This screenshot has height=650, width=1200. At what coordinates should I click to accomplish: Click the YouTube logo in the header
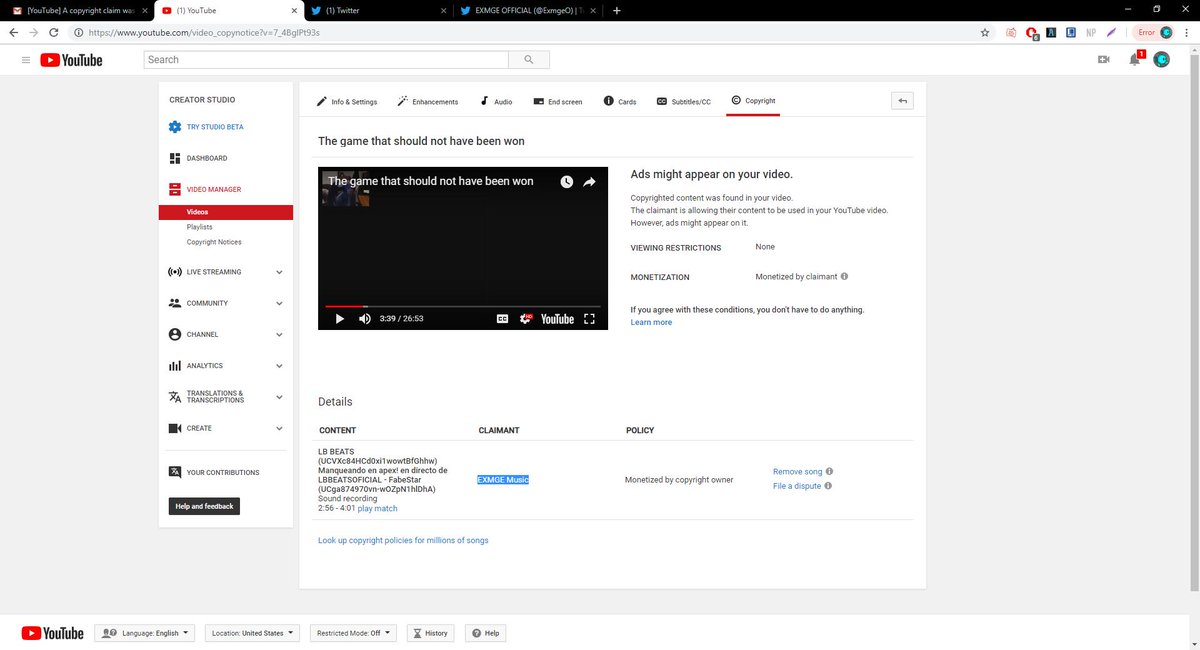[x=71, y=60]
